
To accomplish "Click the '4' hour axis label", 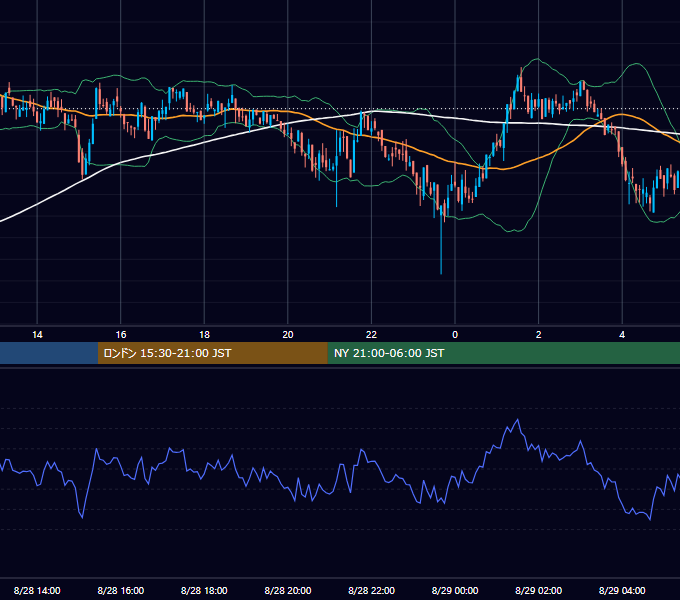I will (x=622, y=335).
